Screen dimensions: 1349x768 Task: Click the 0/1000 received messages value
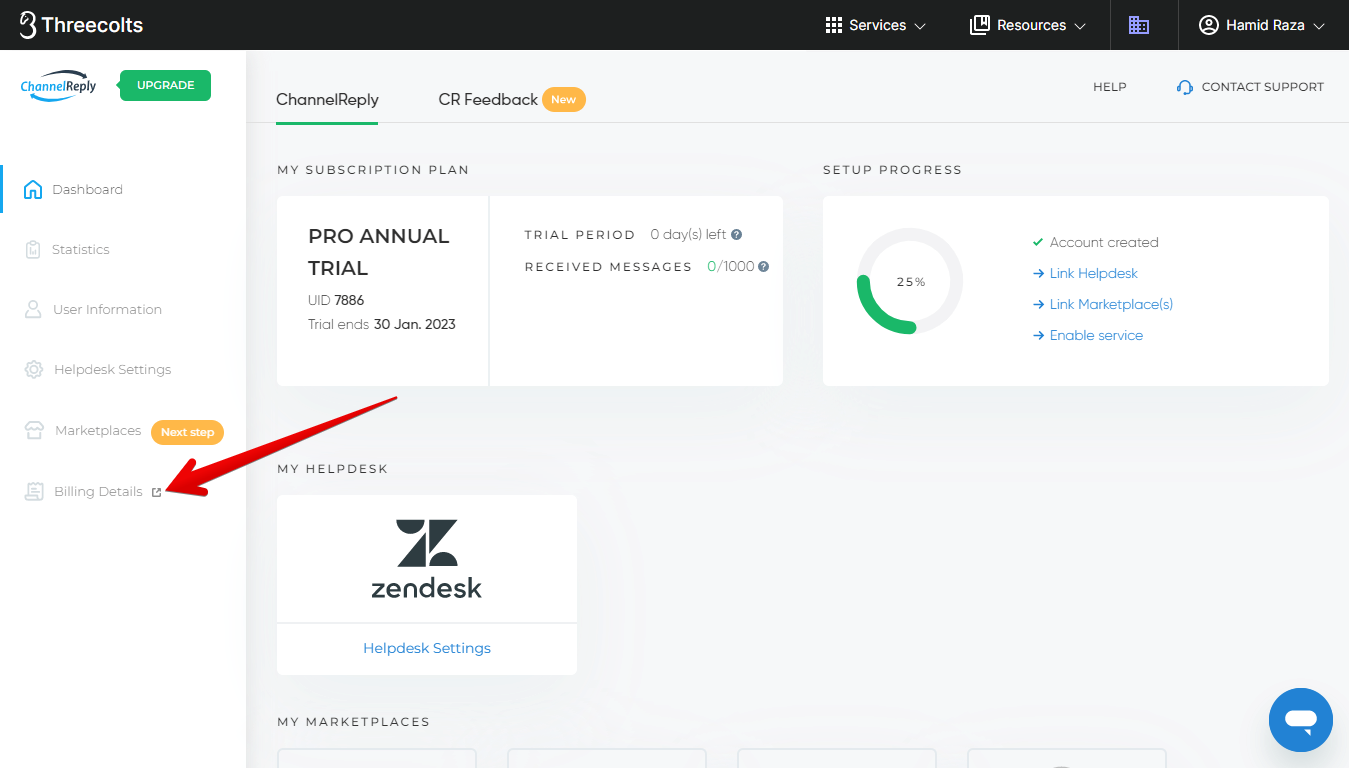[x=730, y=267]
